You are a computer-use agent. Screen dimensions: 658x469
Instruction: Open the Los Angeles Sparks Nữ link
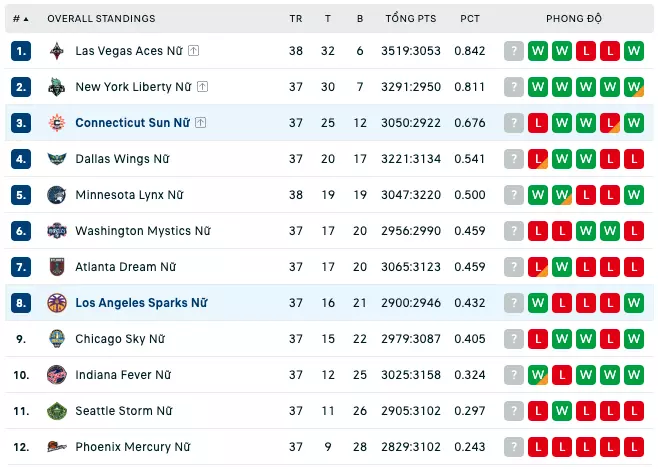141,303
